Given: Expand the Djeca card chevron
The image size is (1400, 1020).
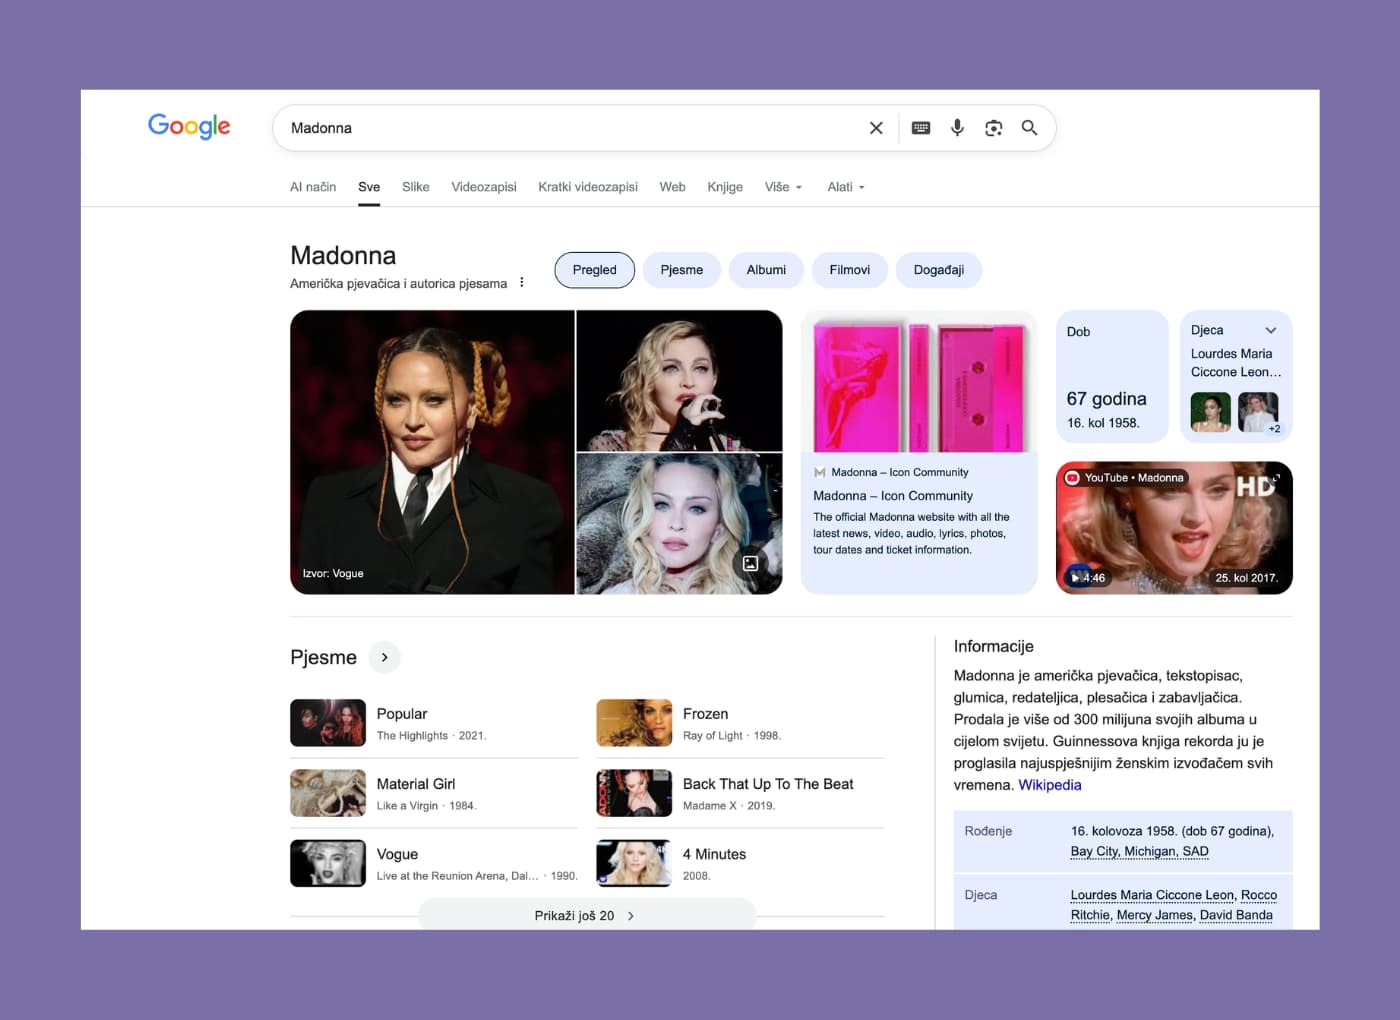Looking at the screenshot, I should 1271,330.
